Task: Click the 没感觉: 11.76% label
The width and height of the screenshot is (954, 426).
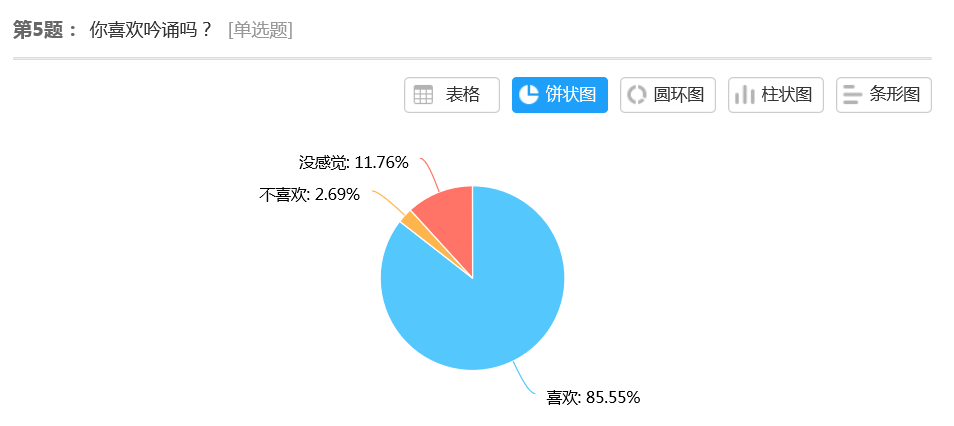Action: click(354, 162)
